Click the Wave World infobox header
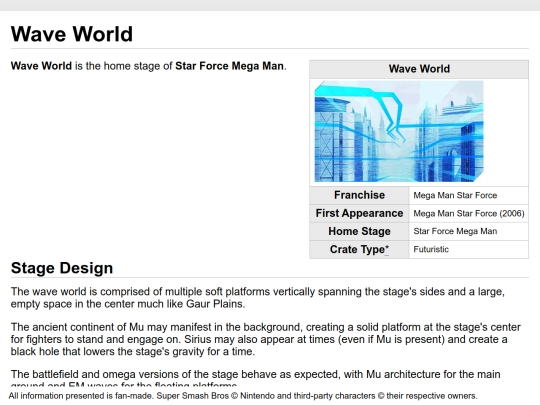This screenshot has height=405, width=540. coord(419,69)
